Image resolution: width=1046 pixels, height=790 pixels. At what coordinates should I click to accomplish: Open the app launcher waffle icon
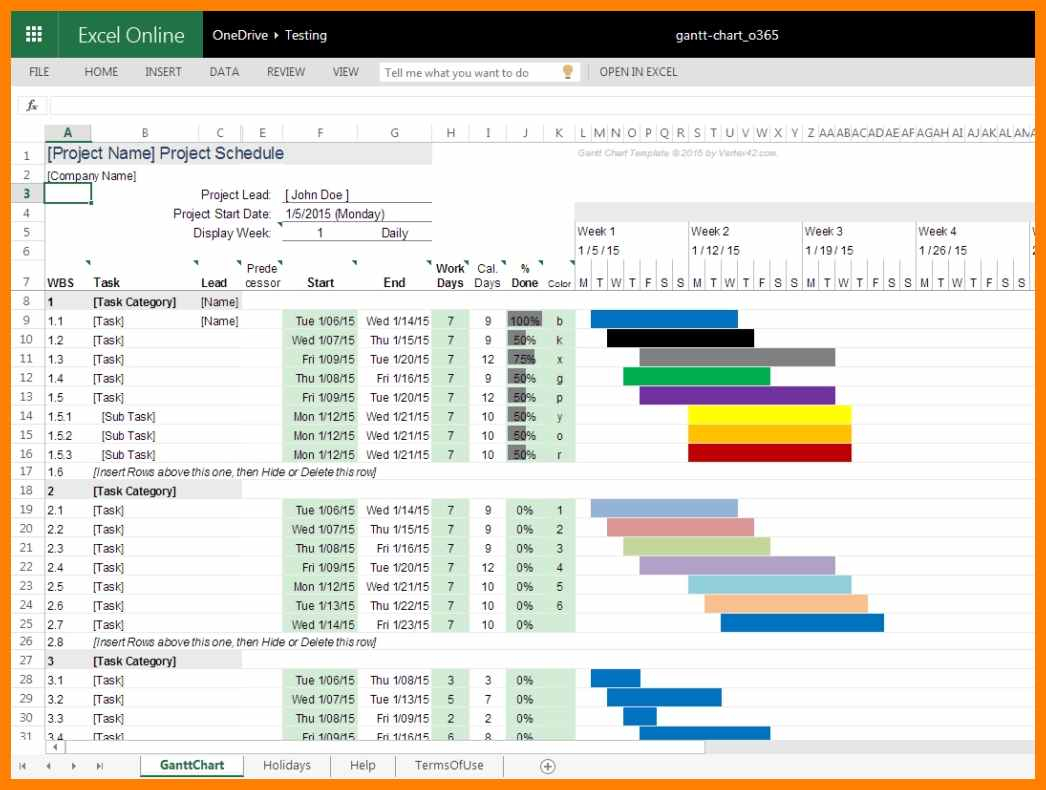tap(34, 34)
